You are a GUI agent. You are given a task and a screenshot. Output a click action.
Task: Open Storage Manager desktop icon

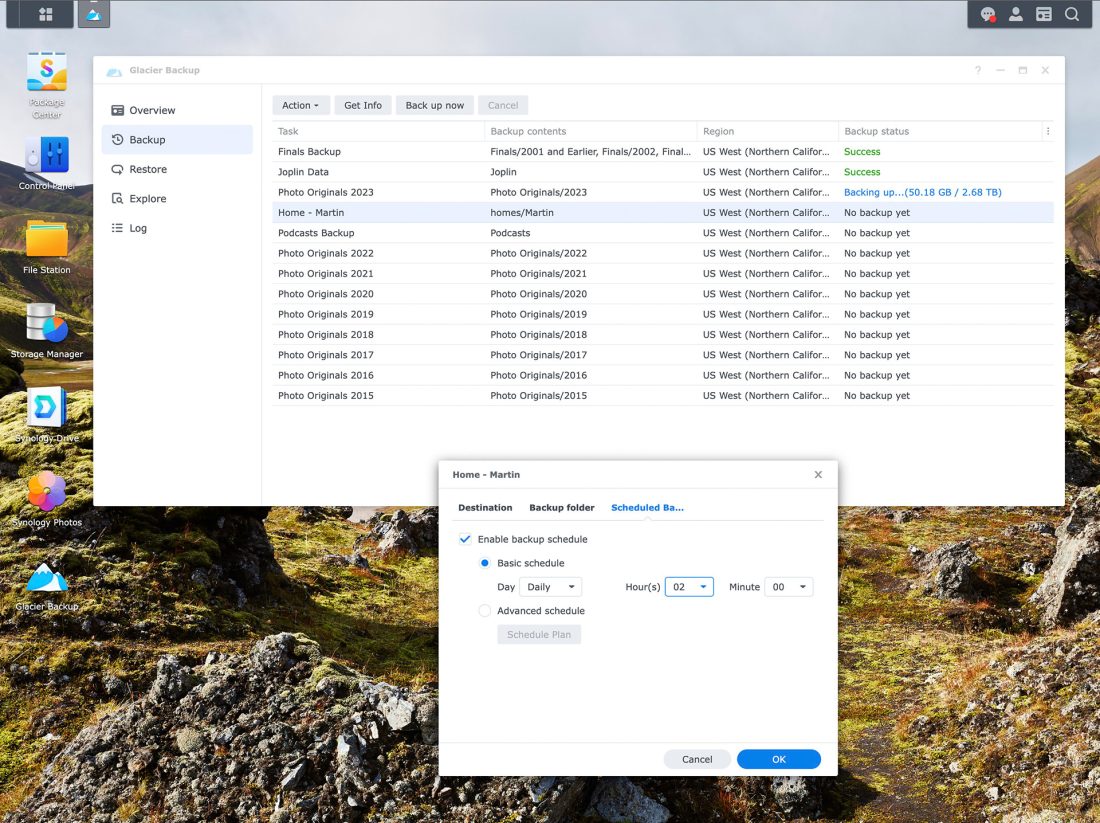tap(46, 325)
